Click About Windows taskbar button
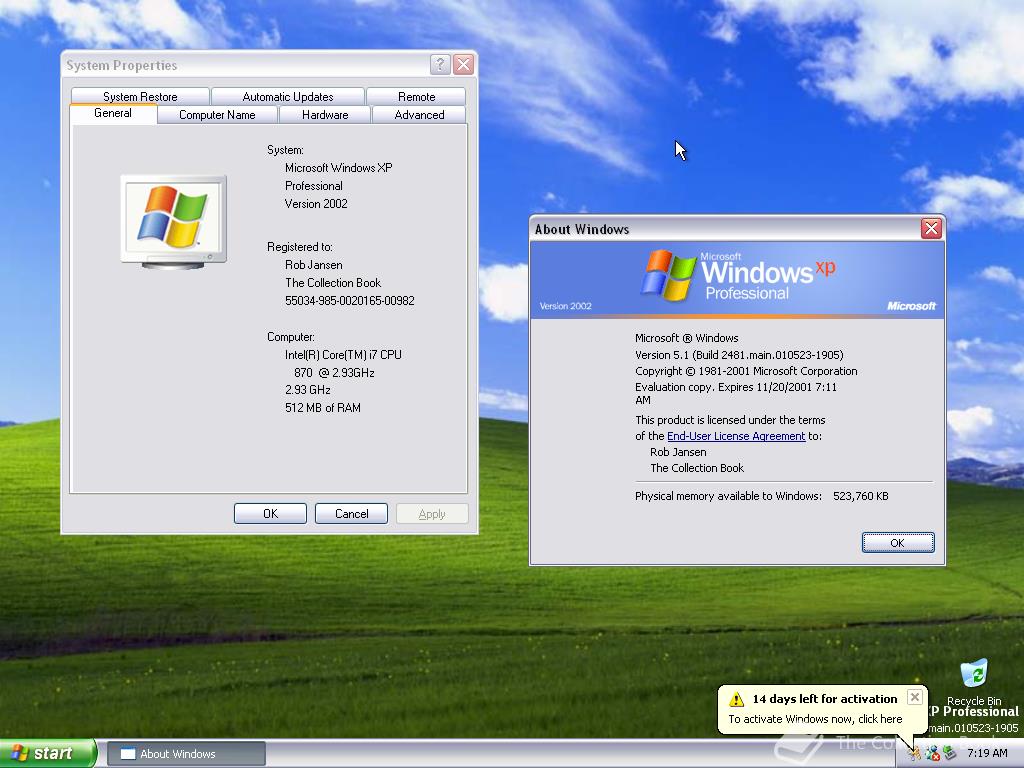1024x768 pixels. (x=186, y=754)
